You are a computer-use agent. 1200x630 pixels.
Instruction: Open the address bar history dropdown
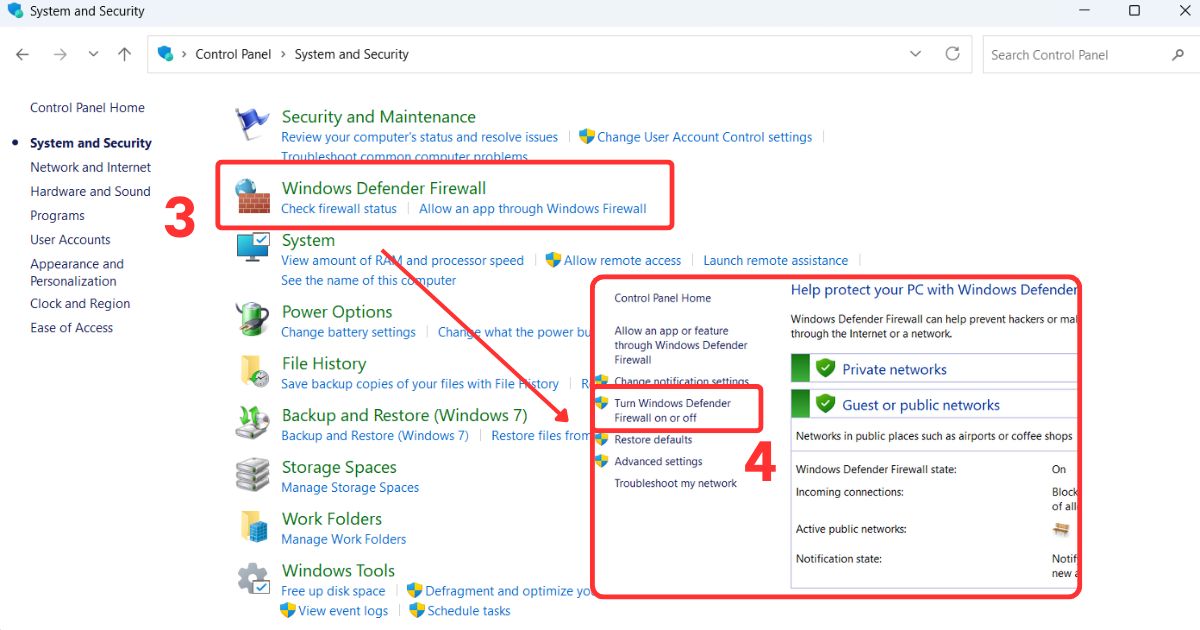tap(915, 54)
